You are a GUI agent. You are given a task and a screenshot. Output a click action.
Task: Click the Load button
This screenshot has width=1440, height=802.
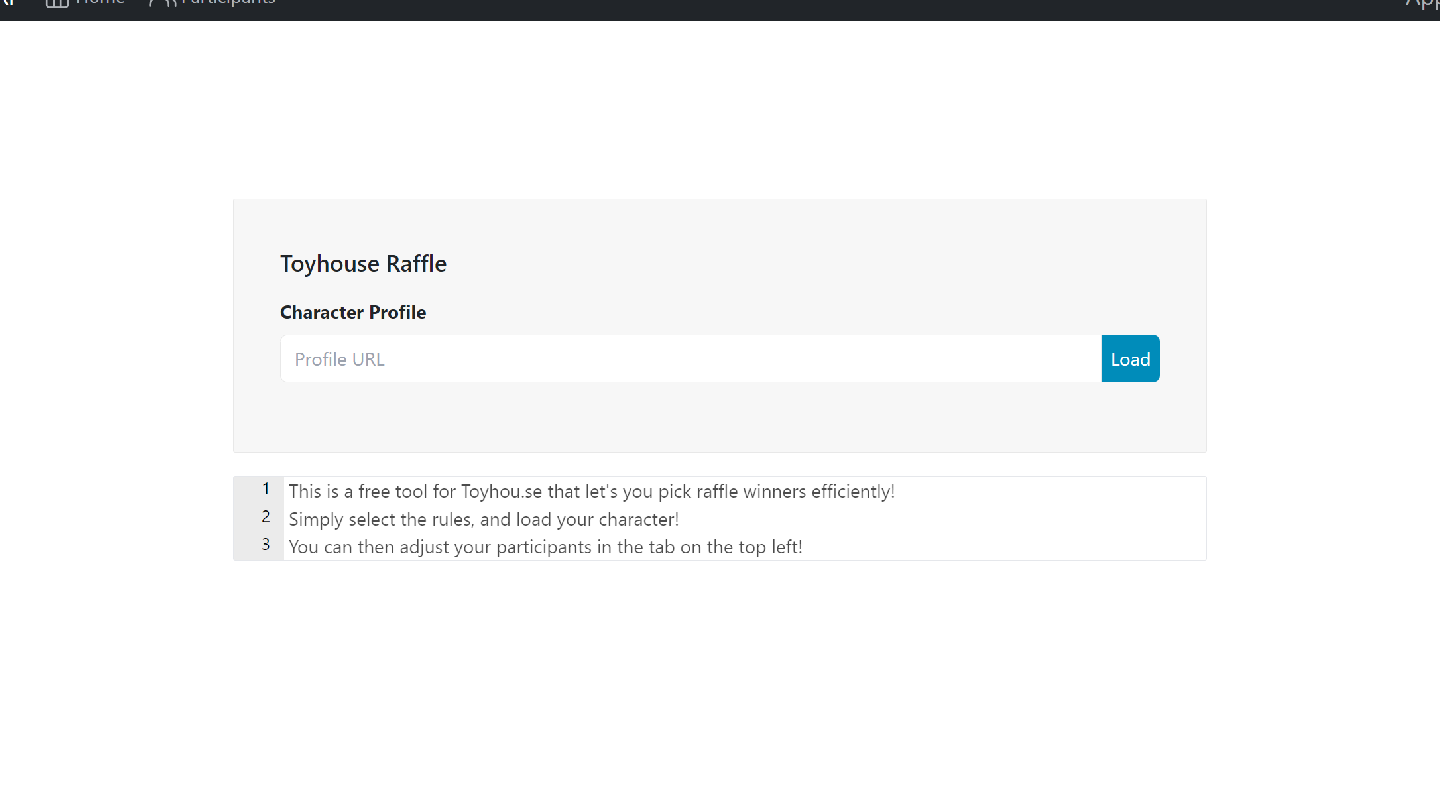[x=1130, y=359]
